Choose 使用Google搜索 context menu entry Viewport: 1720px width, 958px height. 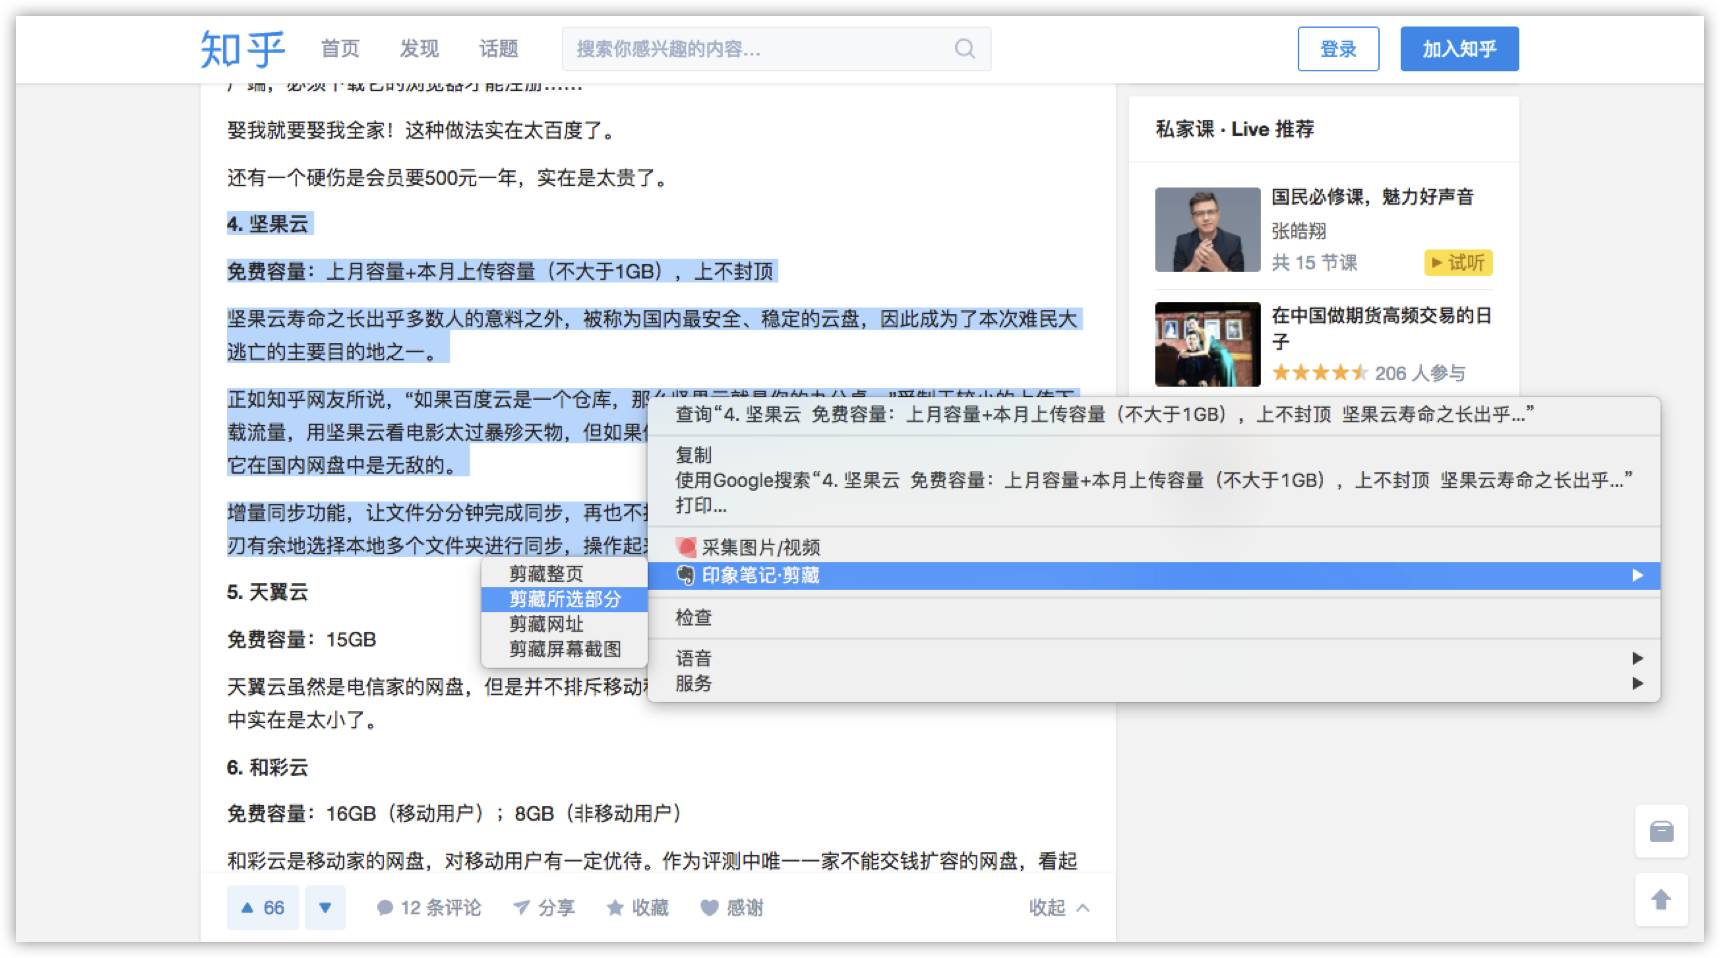click(1154, 480)
